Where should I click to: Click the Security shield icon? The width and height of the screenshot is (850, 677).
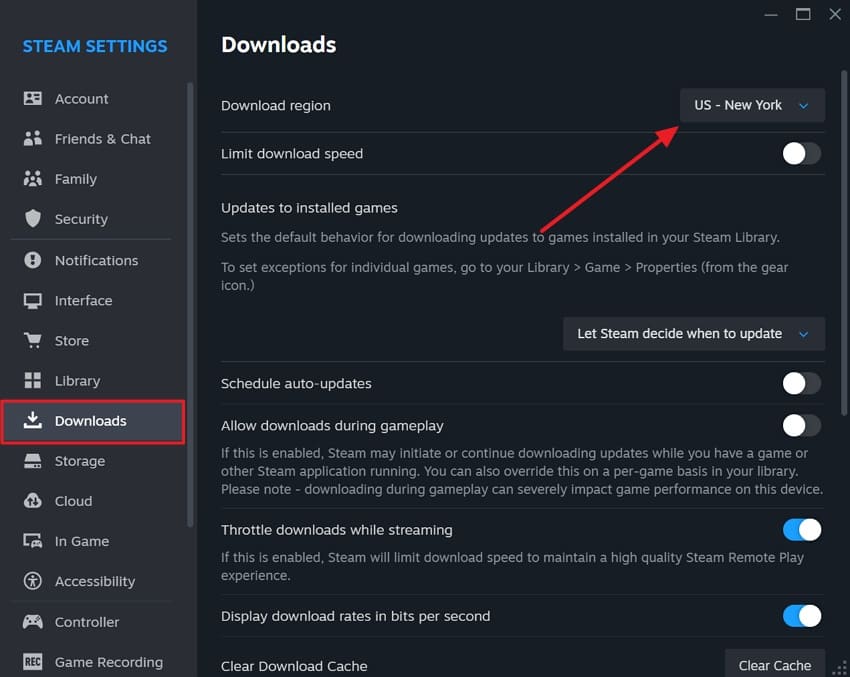pyautogui.click(x=34, y=218)
